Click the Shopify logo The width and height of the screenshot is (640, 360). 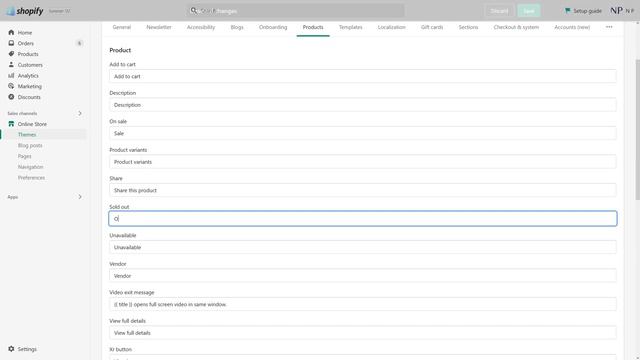pyautogui.click(x=25, y=11)
